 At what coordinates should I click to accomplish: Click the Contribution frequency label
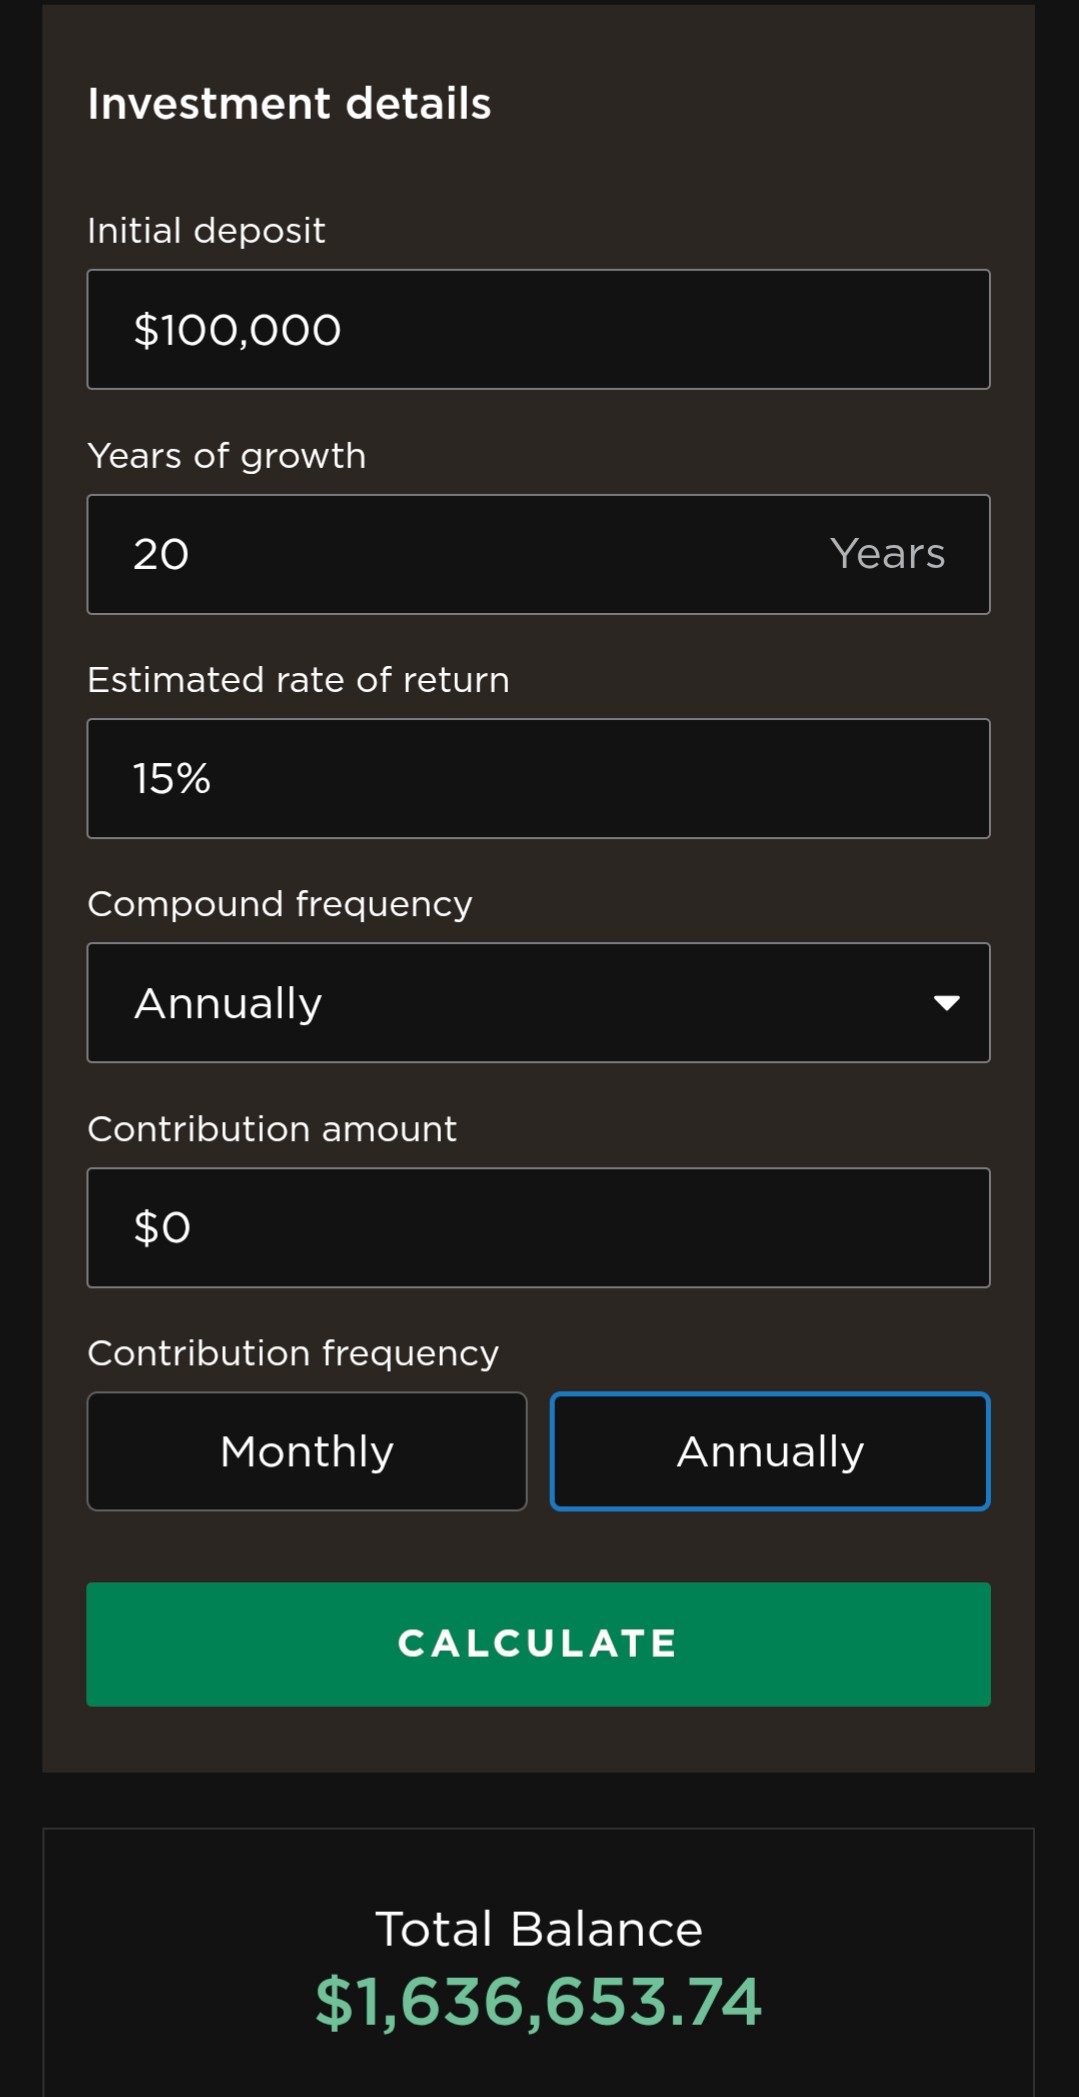tap(293, 1353)
